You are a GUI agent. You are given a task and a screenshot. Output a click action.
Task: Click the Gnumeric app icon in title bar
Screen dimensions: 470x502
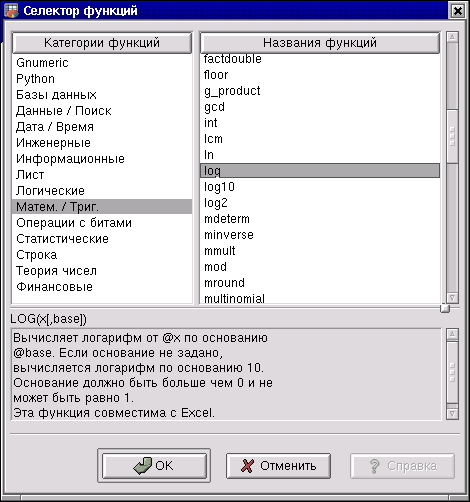(11, 11)
